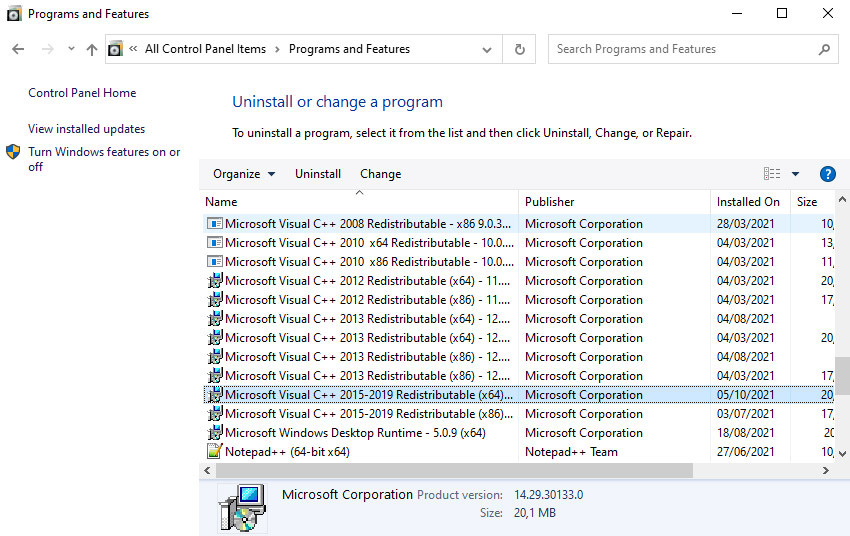Select Microsoft Windows Desktop Runtime 5.0.9 row

pyautogui.click(x=519, y=432)
